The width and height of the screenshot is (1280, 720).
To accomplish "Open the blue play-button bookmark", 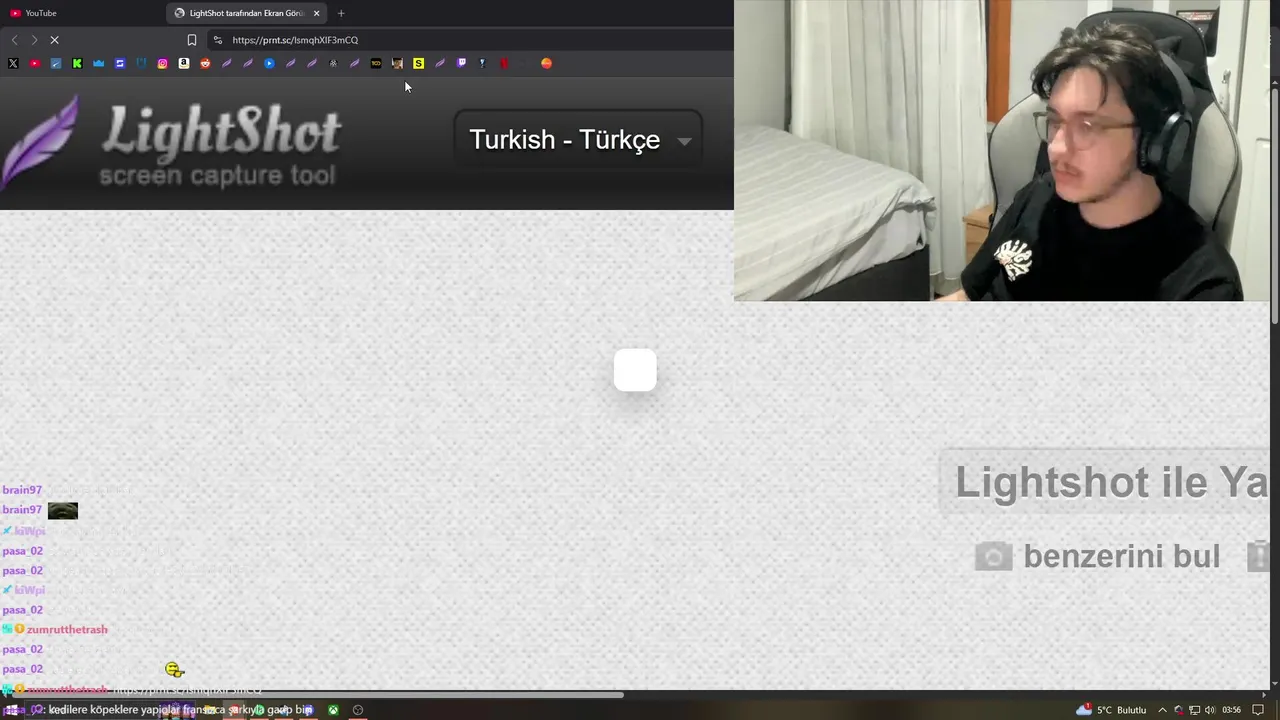I will [269, 63].
